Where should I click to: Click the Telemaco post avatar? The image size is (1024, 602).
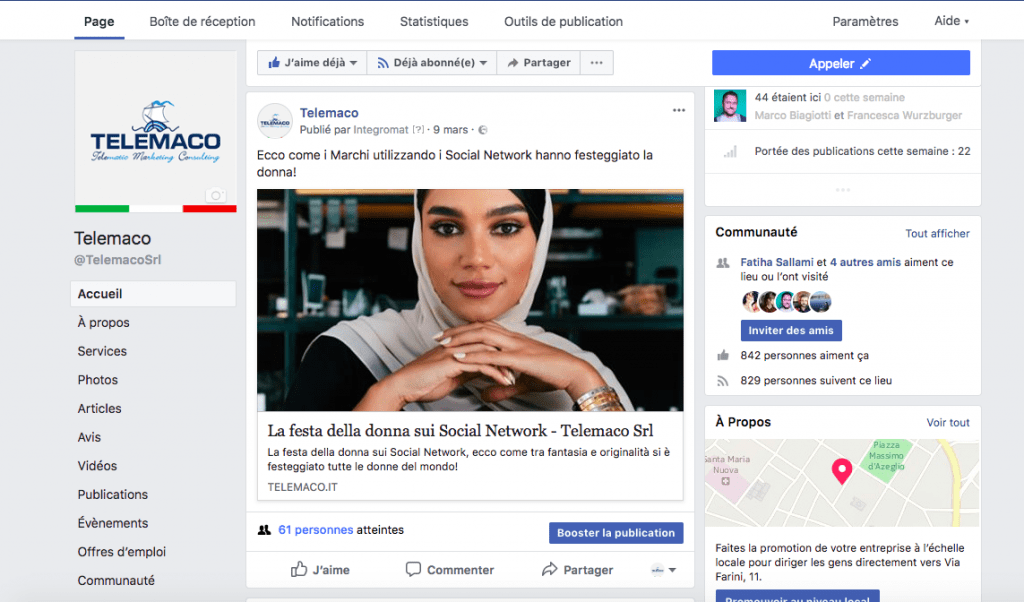tap(275, 121)
